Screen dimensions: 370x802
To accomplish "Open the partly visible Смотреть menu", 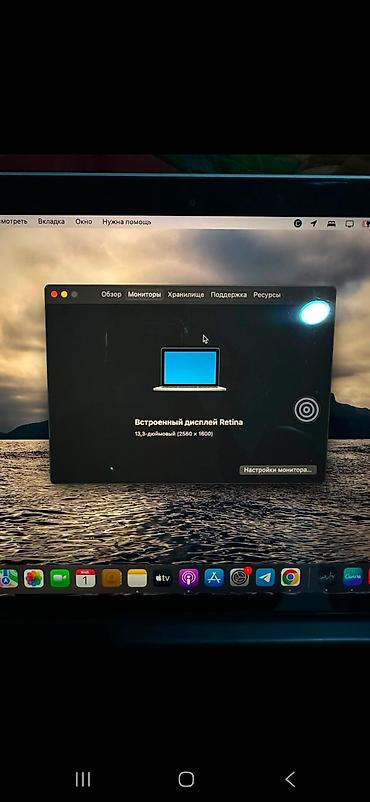I will tap(14, 221).
